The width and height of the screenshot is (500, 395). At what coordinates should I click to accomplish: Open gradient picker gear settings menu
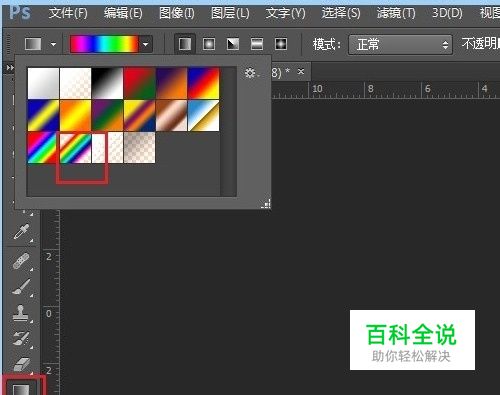click(x=251, y=73)
